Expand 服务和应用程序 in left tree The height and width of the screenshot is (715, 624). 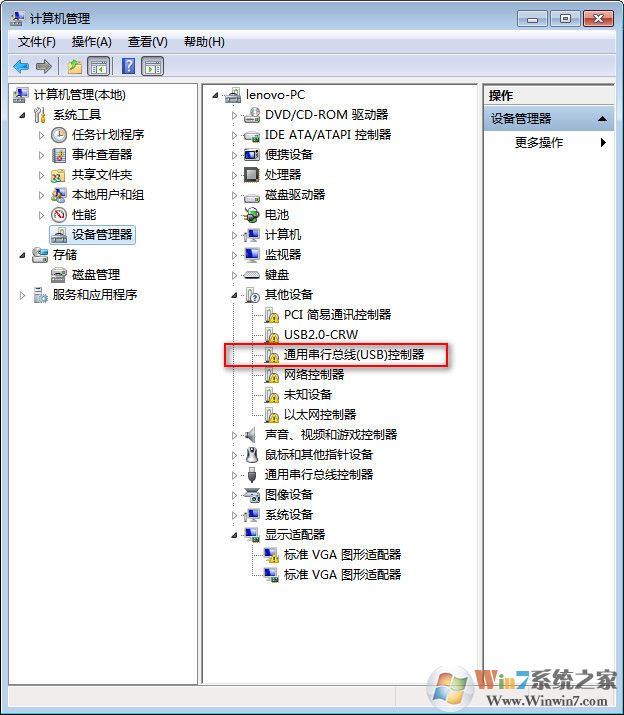click(22, 295)
